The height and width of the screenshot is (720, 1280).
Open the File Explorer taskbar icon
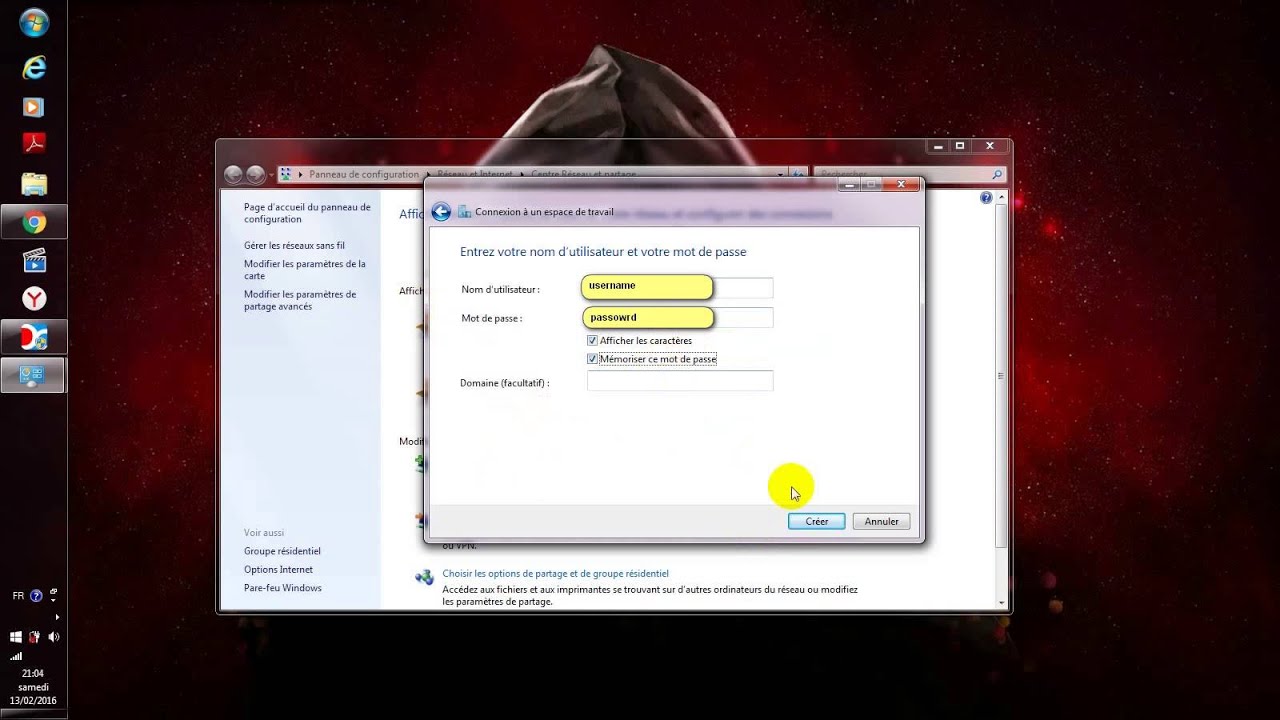coord(34,184)
